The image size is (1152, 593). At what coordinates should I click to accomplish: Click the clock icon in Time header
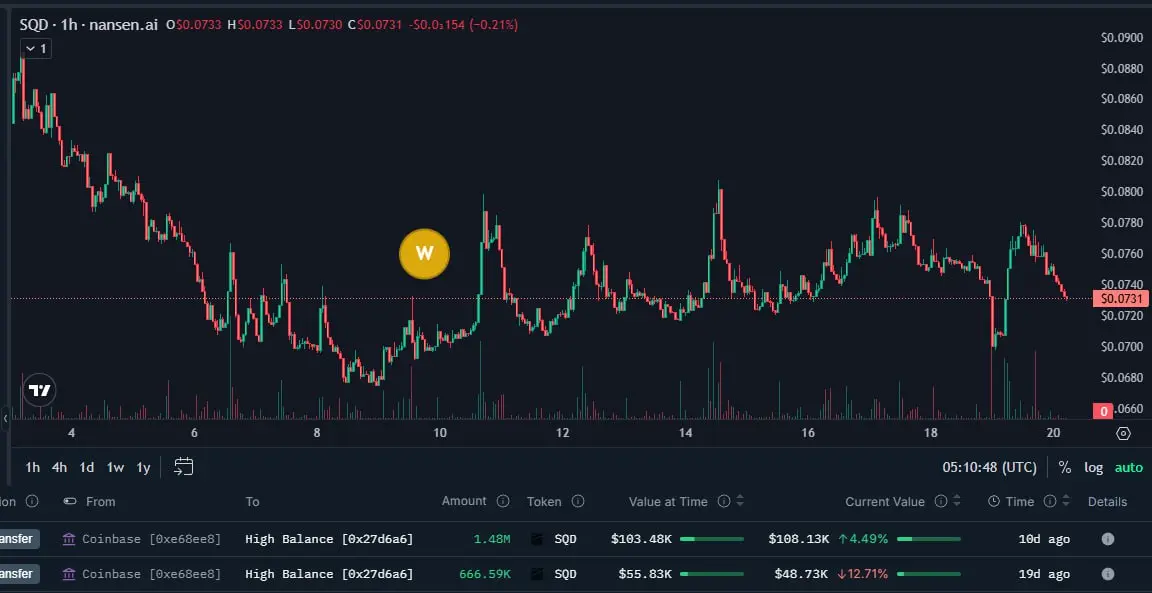coord(994,501)
